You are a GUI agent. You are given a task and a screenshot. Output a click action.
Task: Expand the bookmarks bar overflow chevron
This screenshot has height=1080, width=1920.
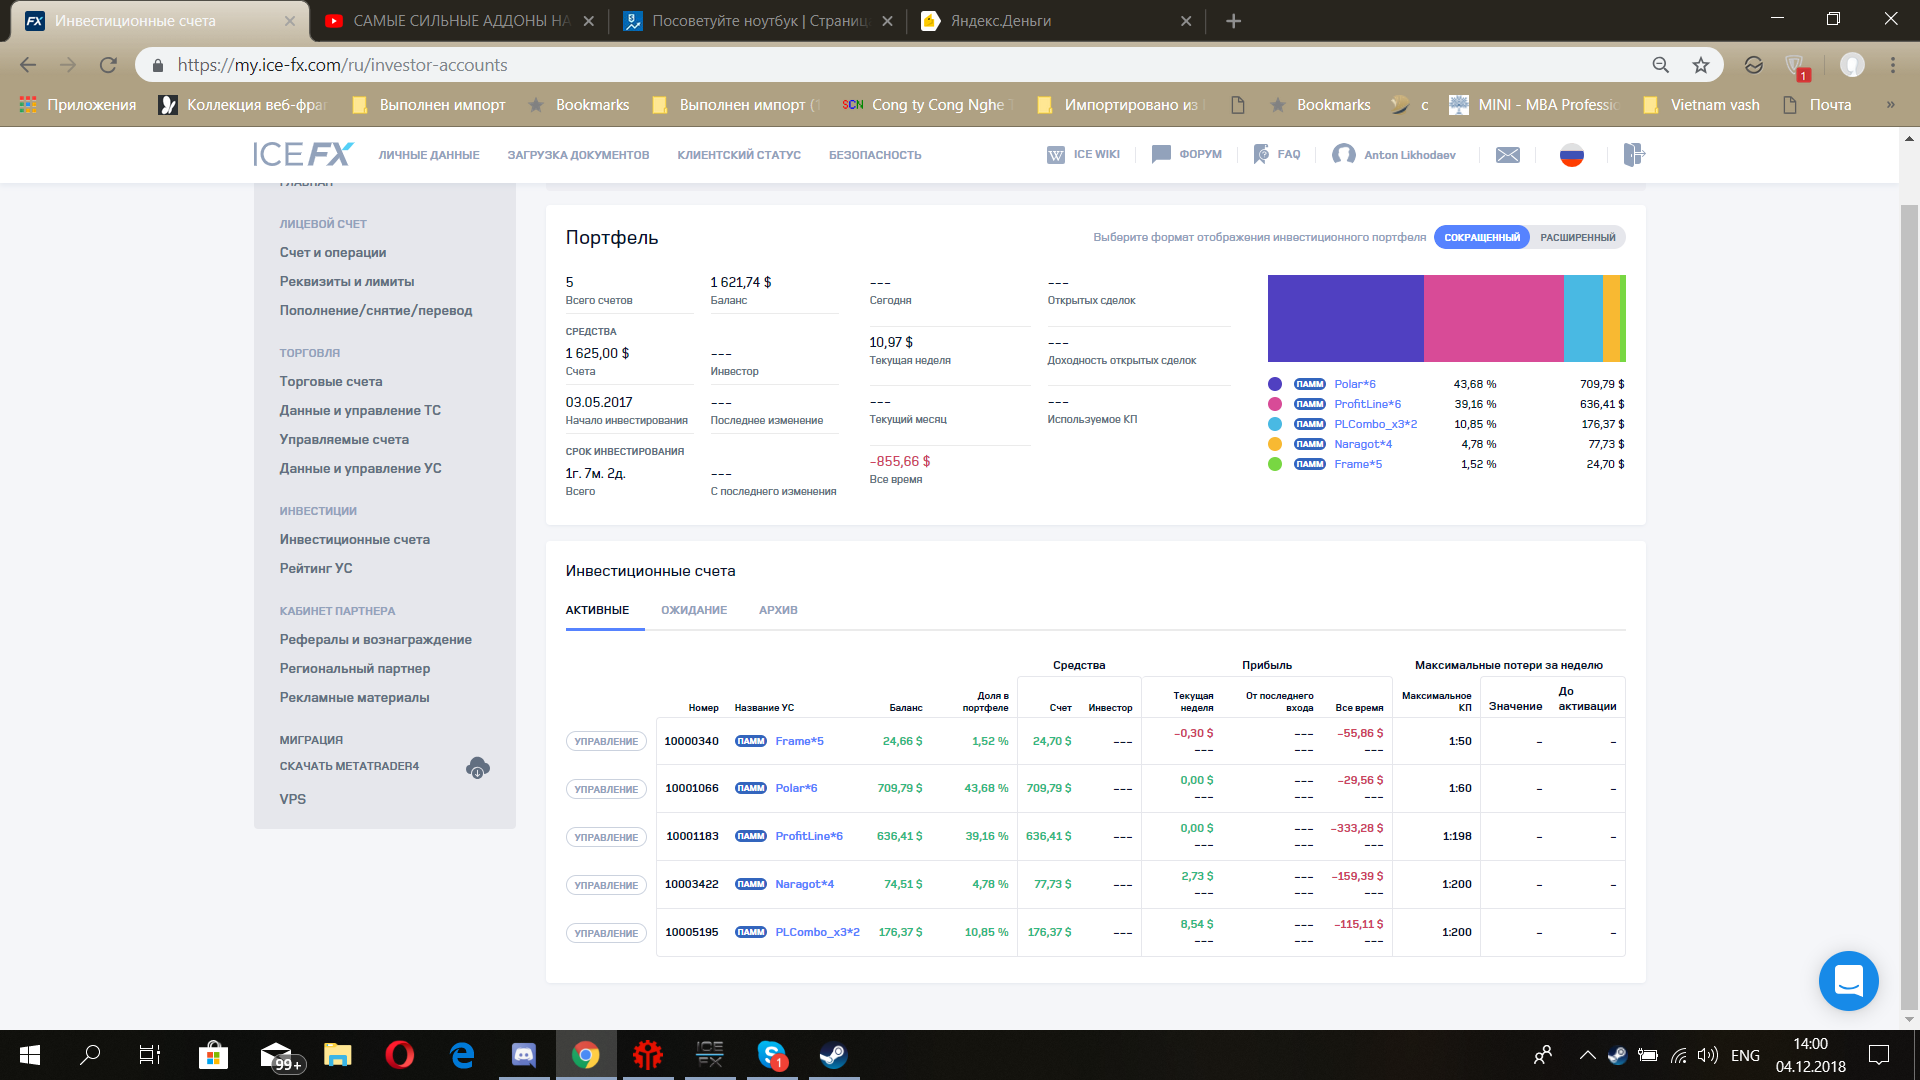(x=1890, y=105)
